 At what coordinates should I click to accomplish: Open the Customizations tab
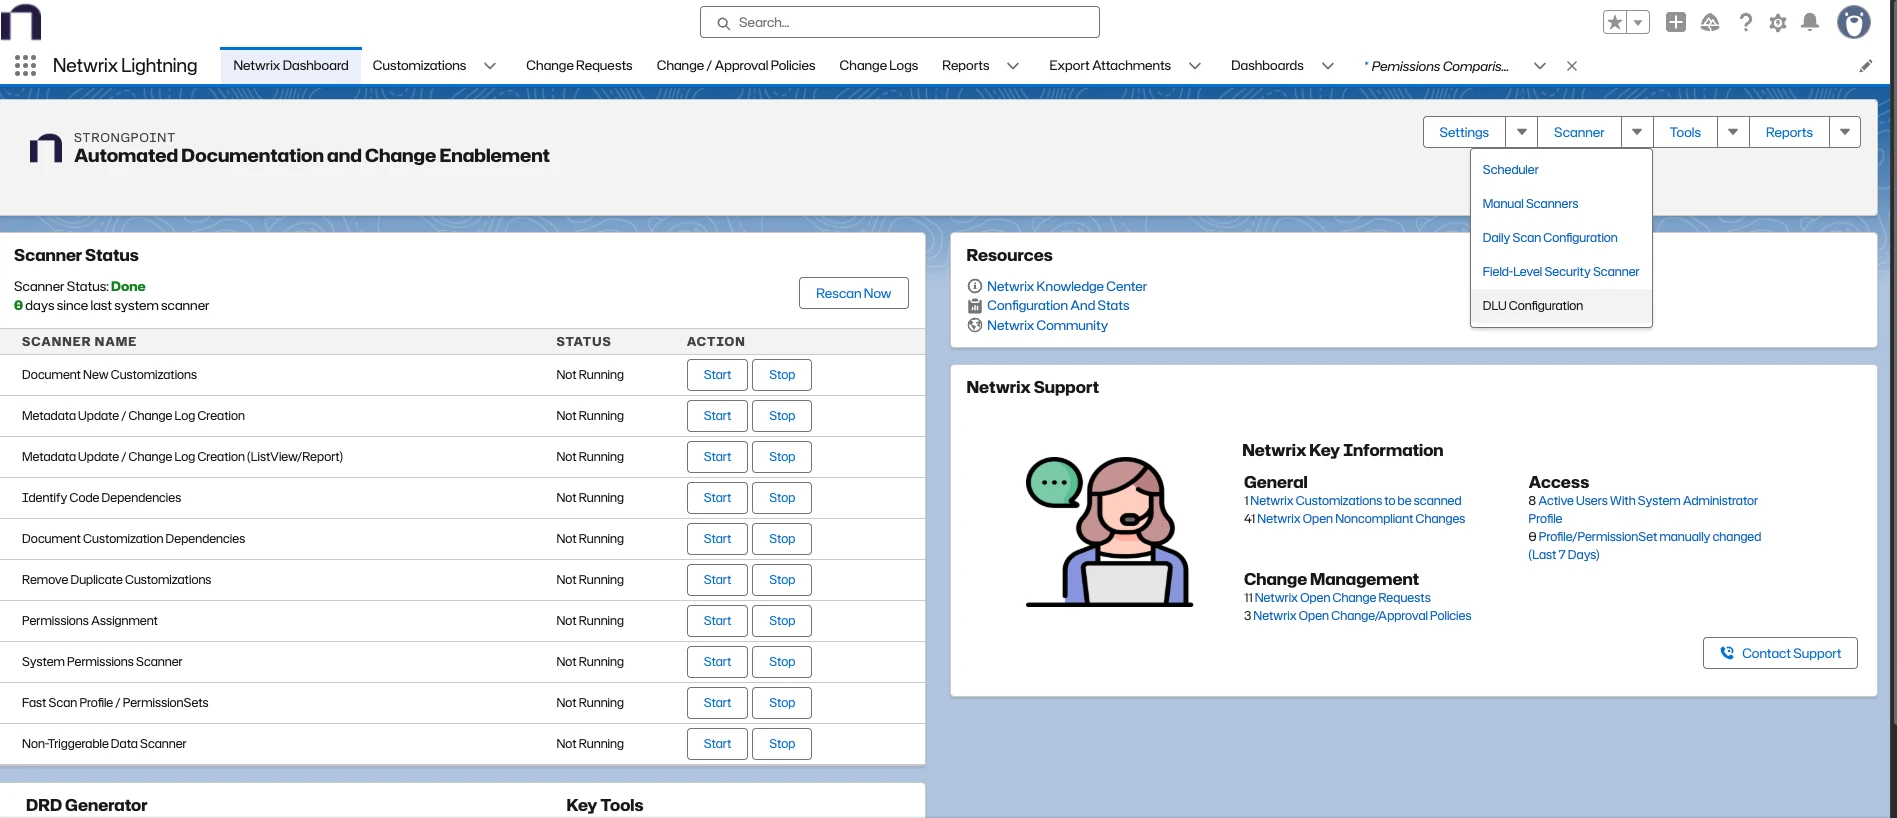(419, 66)
